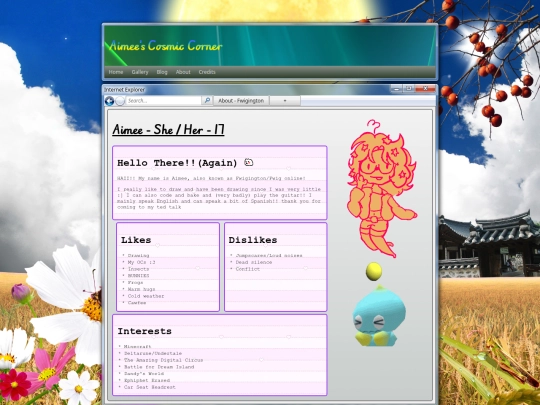Screen dimensions: 540x405
Task: Click Jumpscares/Loud noises in Dislikes
Action: pyautogui.click(x=269, y=256)
